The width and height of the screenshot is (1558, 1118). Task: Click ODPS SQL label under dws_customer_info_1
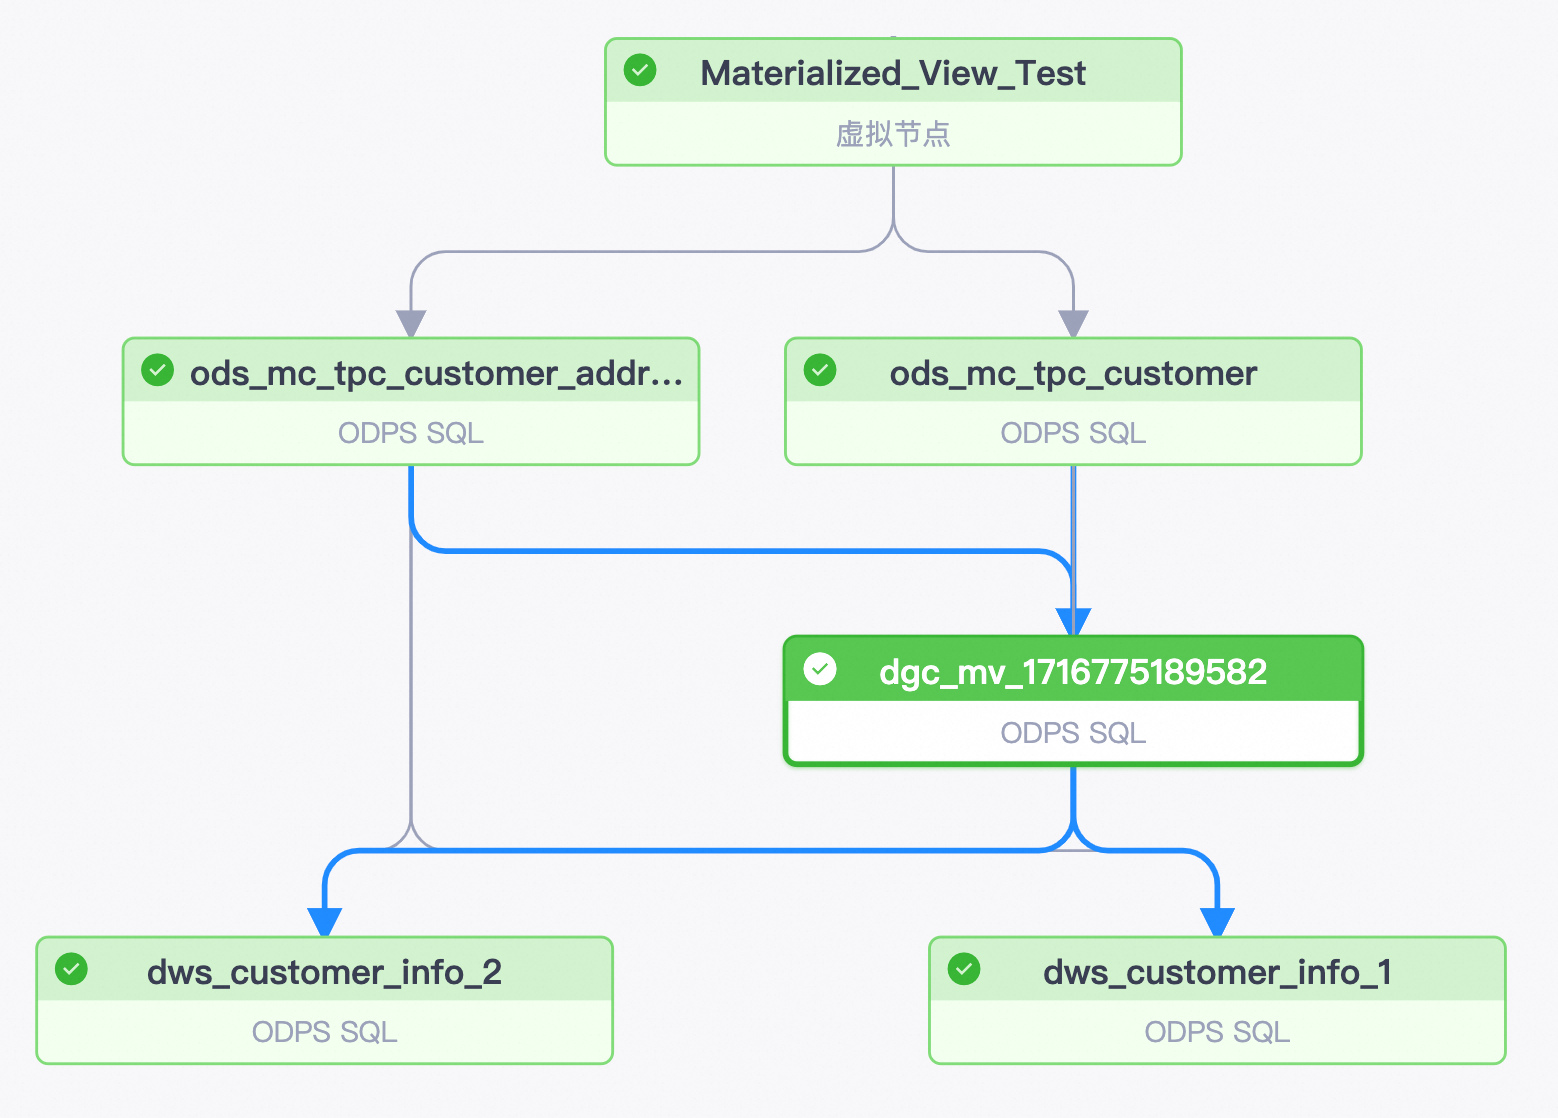tap(1217, 1032)
